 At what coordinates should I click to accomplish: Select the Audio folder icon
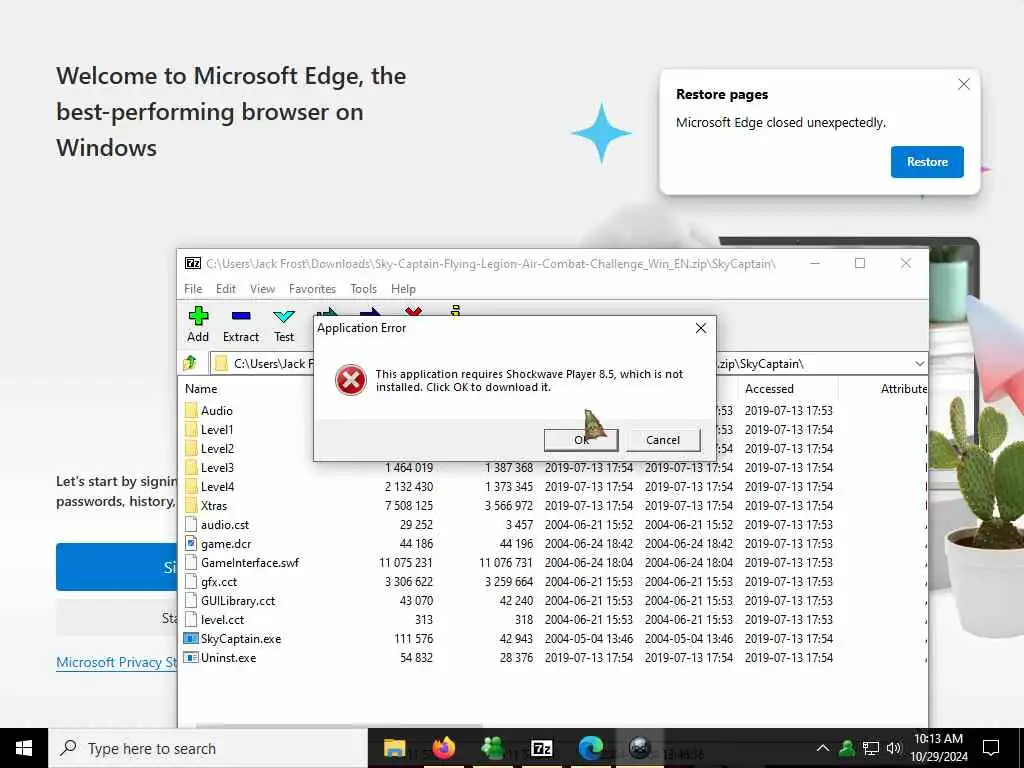191,410
